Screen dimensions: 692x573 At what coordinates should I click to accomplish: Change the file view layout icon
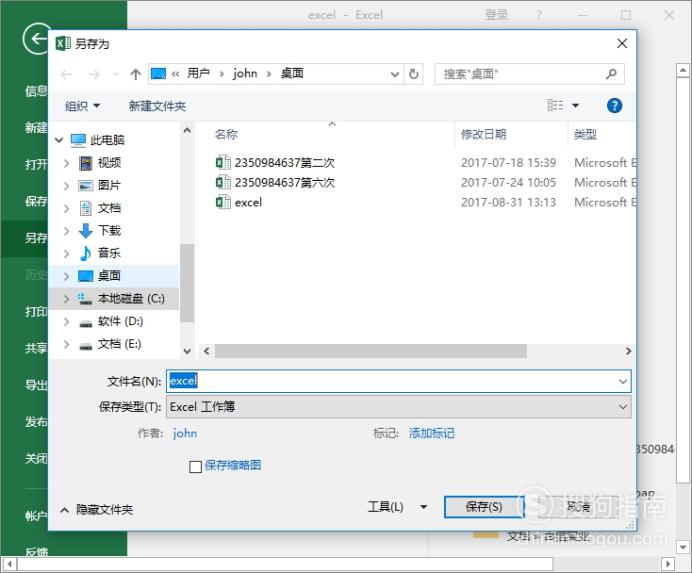pos(555,105)
